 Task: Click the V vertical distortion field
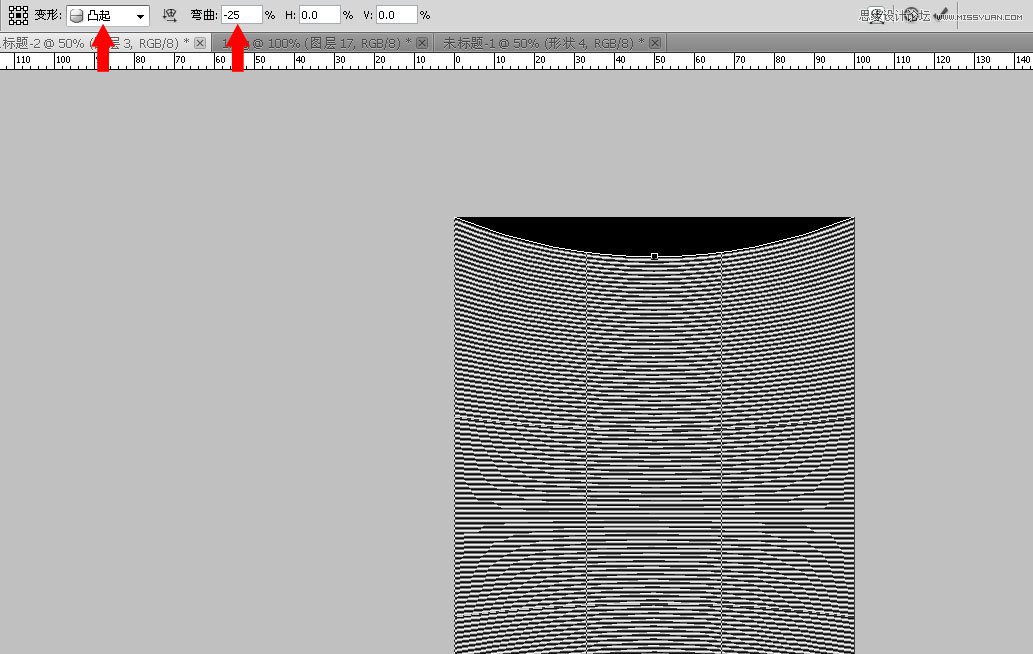tap(397, 14)
